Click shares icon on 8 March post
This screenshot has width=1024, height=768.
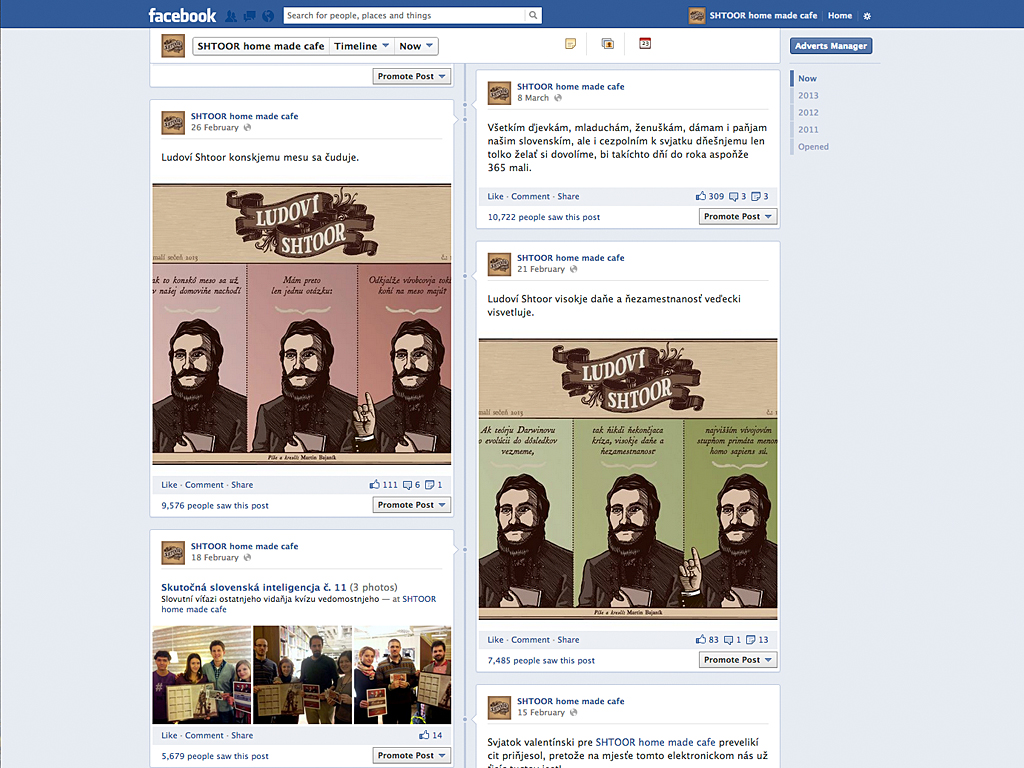coord(756,196)
